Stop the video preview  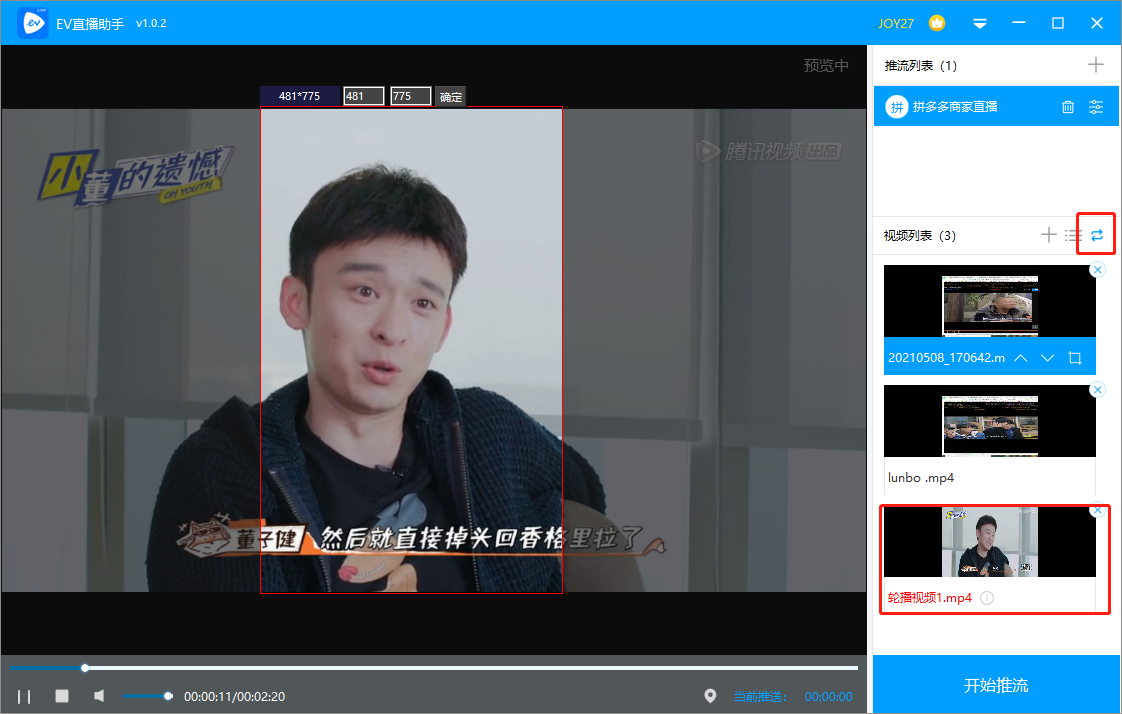pyautogui.click(x=62, y=696)
